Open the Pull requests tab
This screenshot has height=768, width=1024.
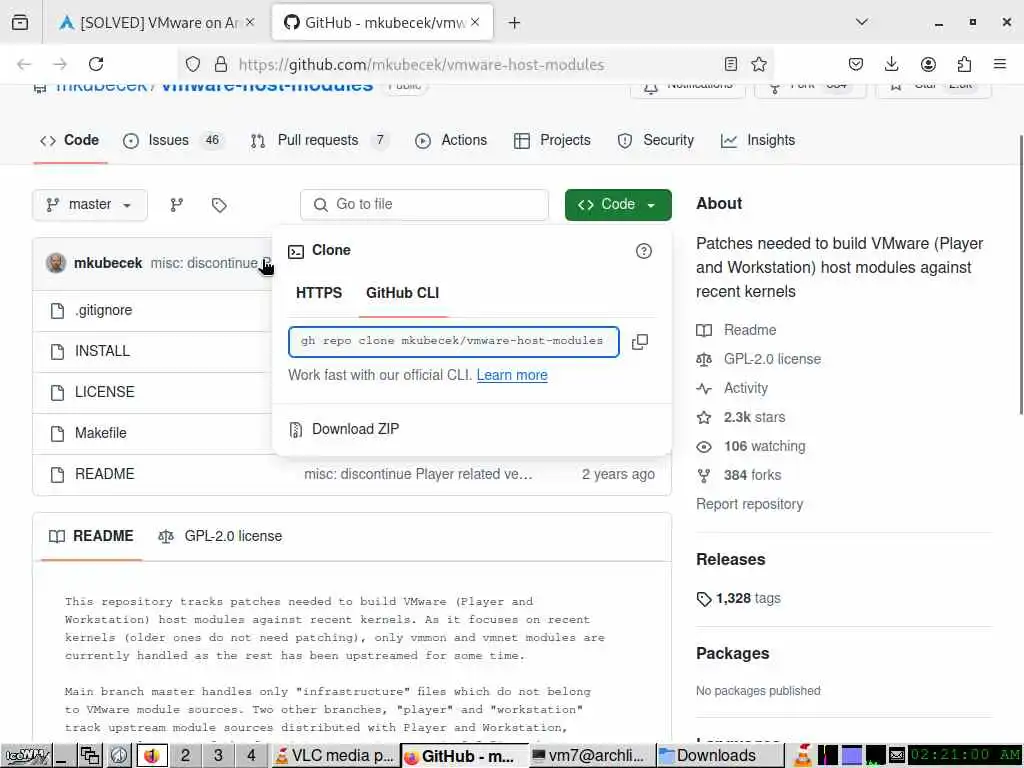tap(320, 140)
